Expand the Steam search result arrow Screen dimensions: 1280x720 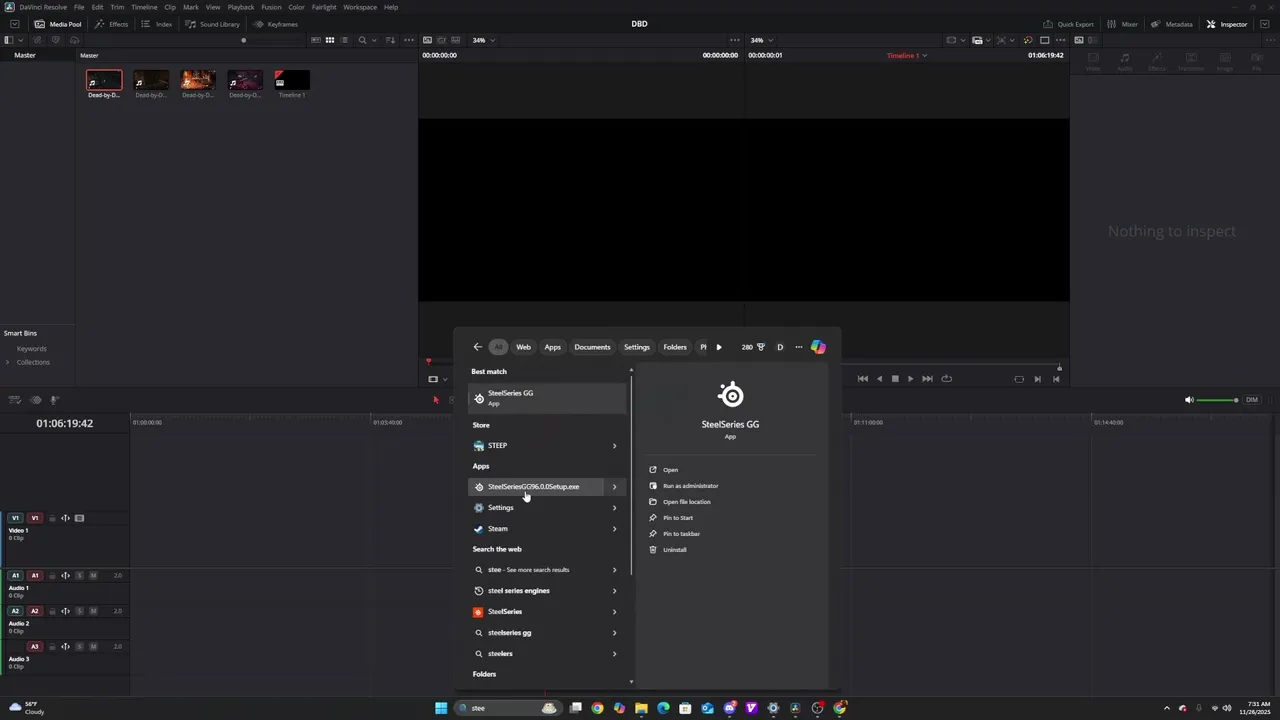[x=614, y=529]
